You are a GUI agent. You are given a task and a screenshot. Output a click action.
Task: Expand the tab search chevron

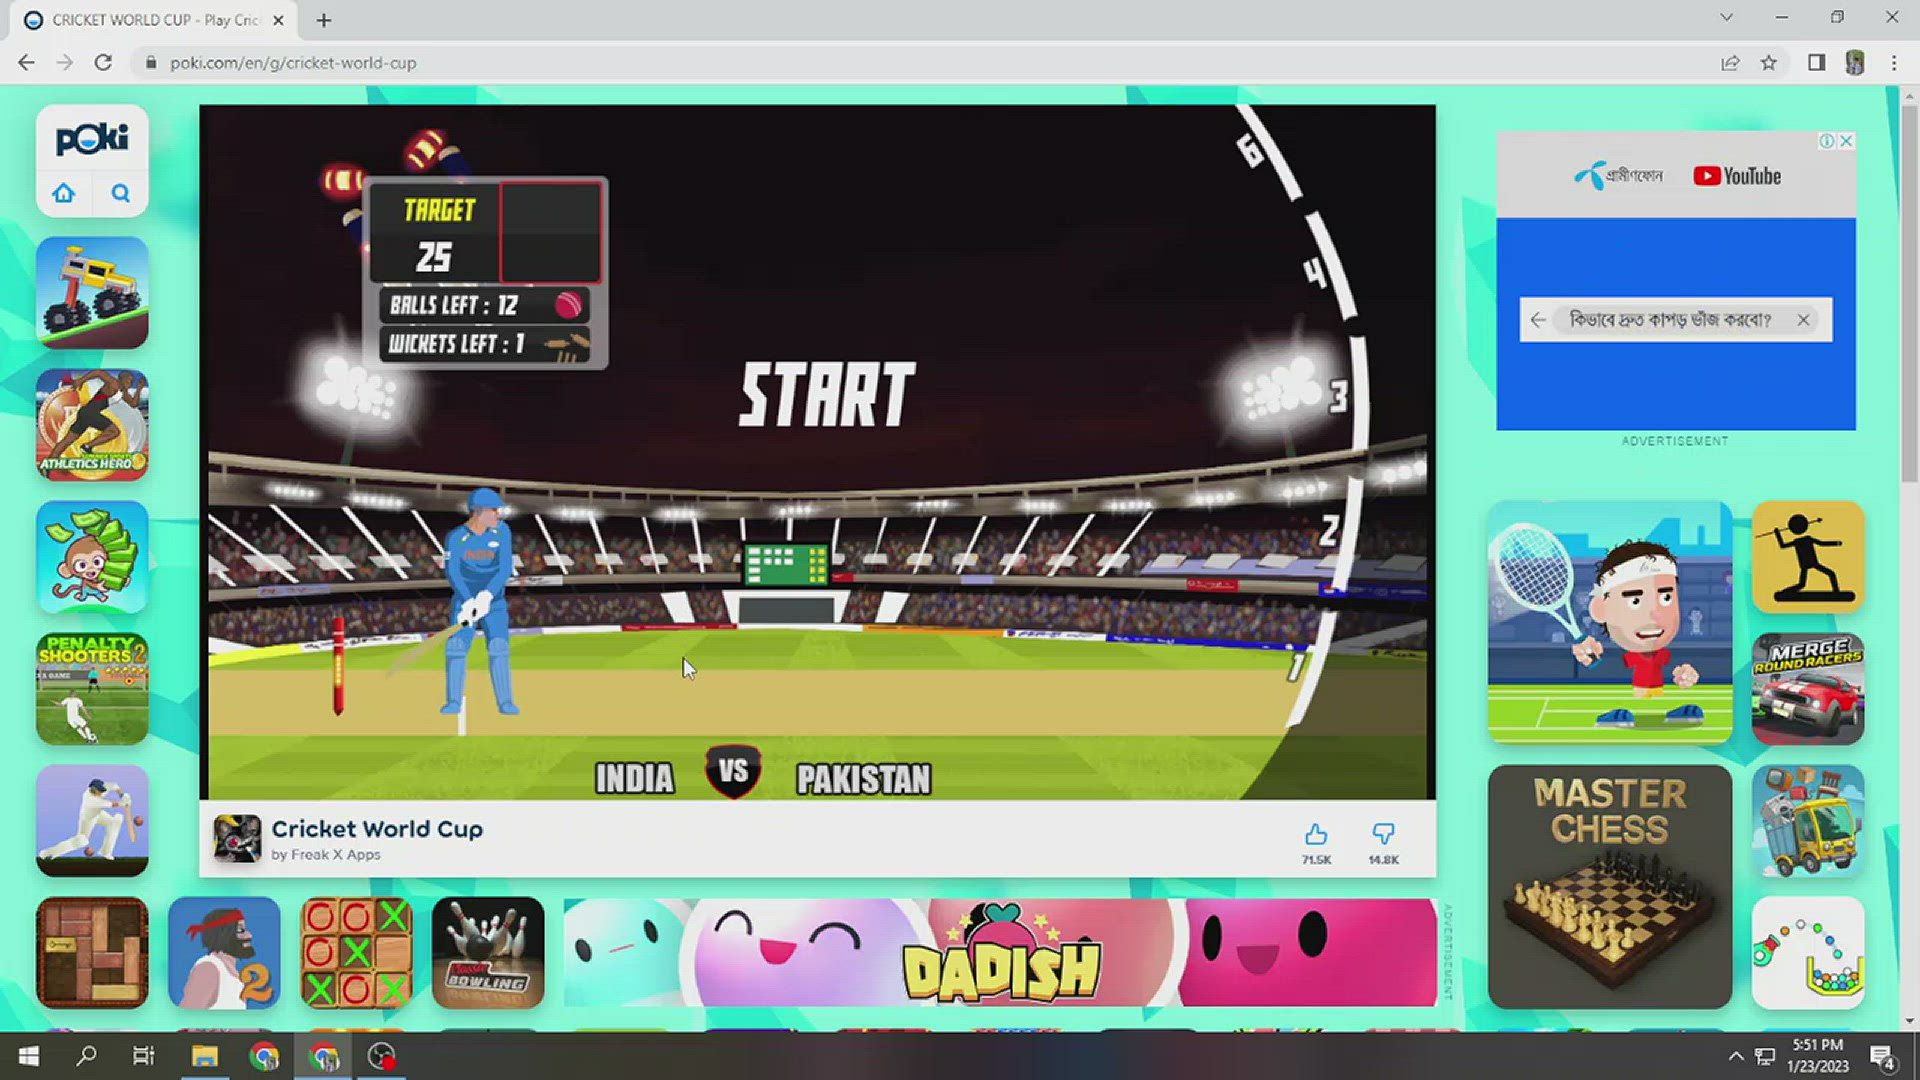[1726, 18]
